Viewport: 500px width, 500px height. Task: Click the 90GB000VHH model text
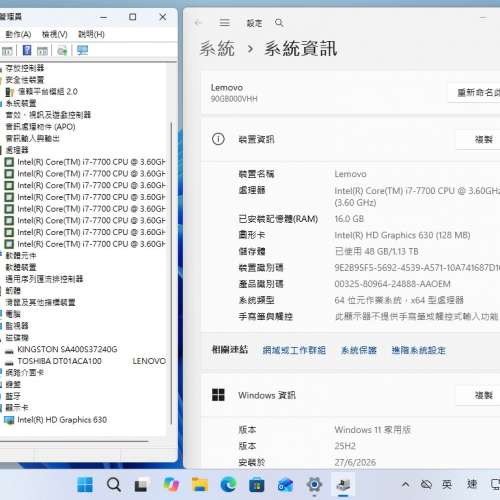pyautogui.click(x=234, y=99)
